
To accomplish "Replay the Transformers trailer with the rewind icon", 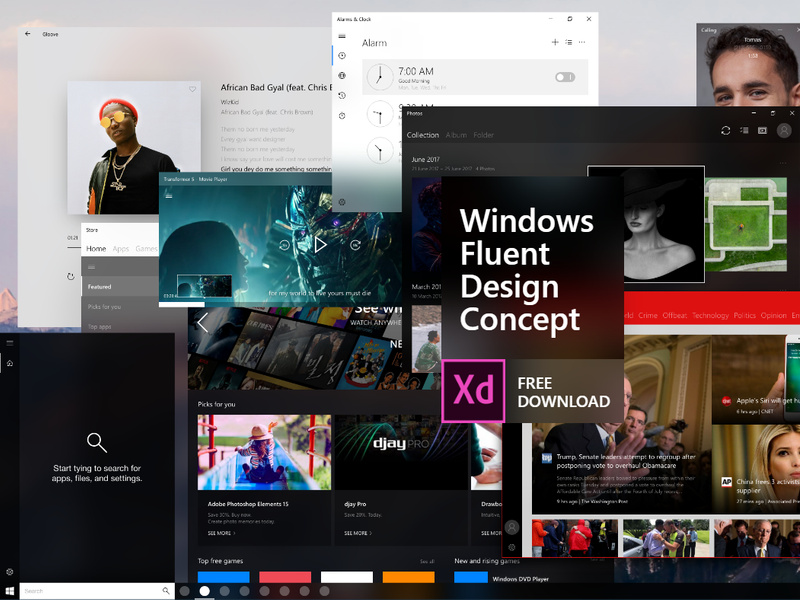I will point(285,244).
